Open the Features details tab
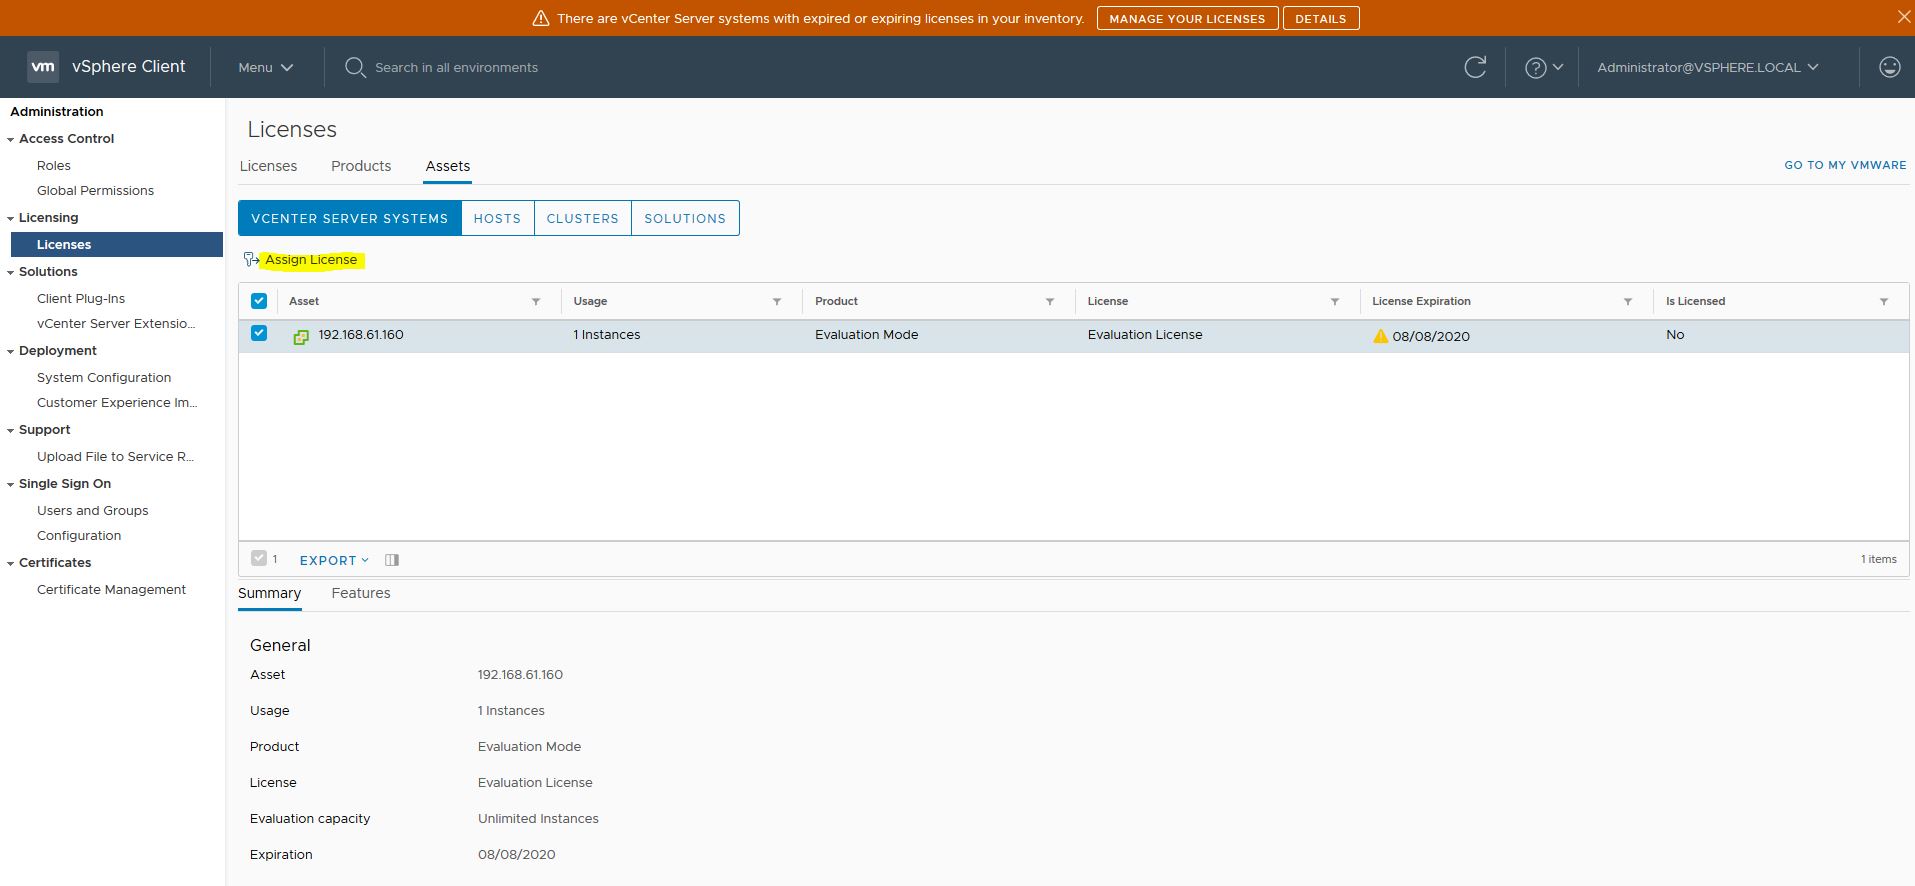1915x886 pixels. point(361,593)
